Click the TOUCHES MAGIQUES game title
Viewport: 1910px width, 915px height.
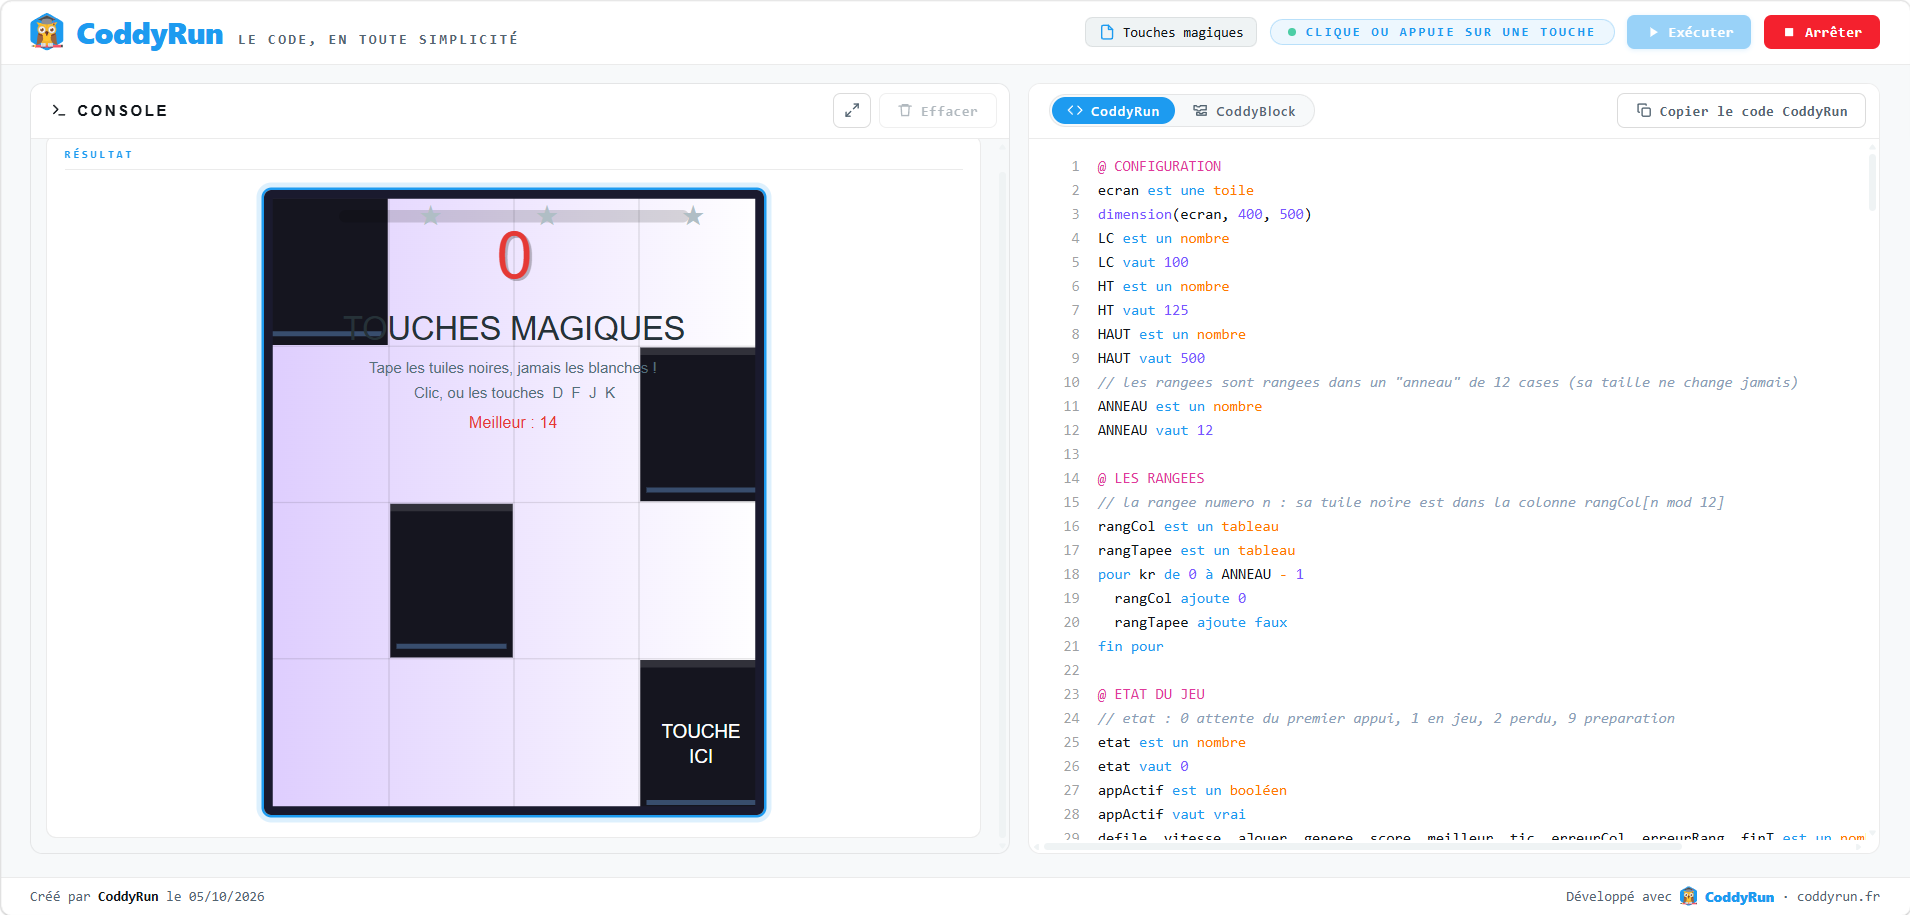(x=514, y=328)
